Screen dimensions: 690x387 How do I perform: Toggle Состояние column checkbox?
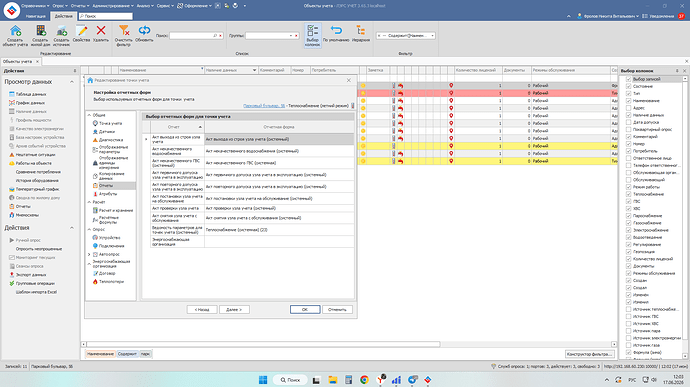pyautogui.click(x=628, y=86)
